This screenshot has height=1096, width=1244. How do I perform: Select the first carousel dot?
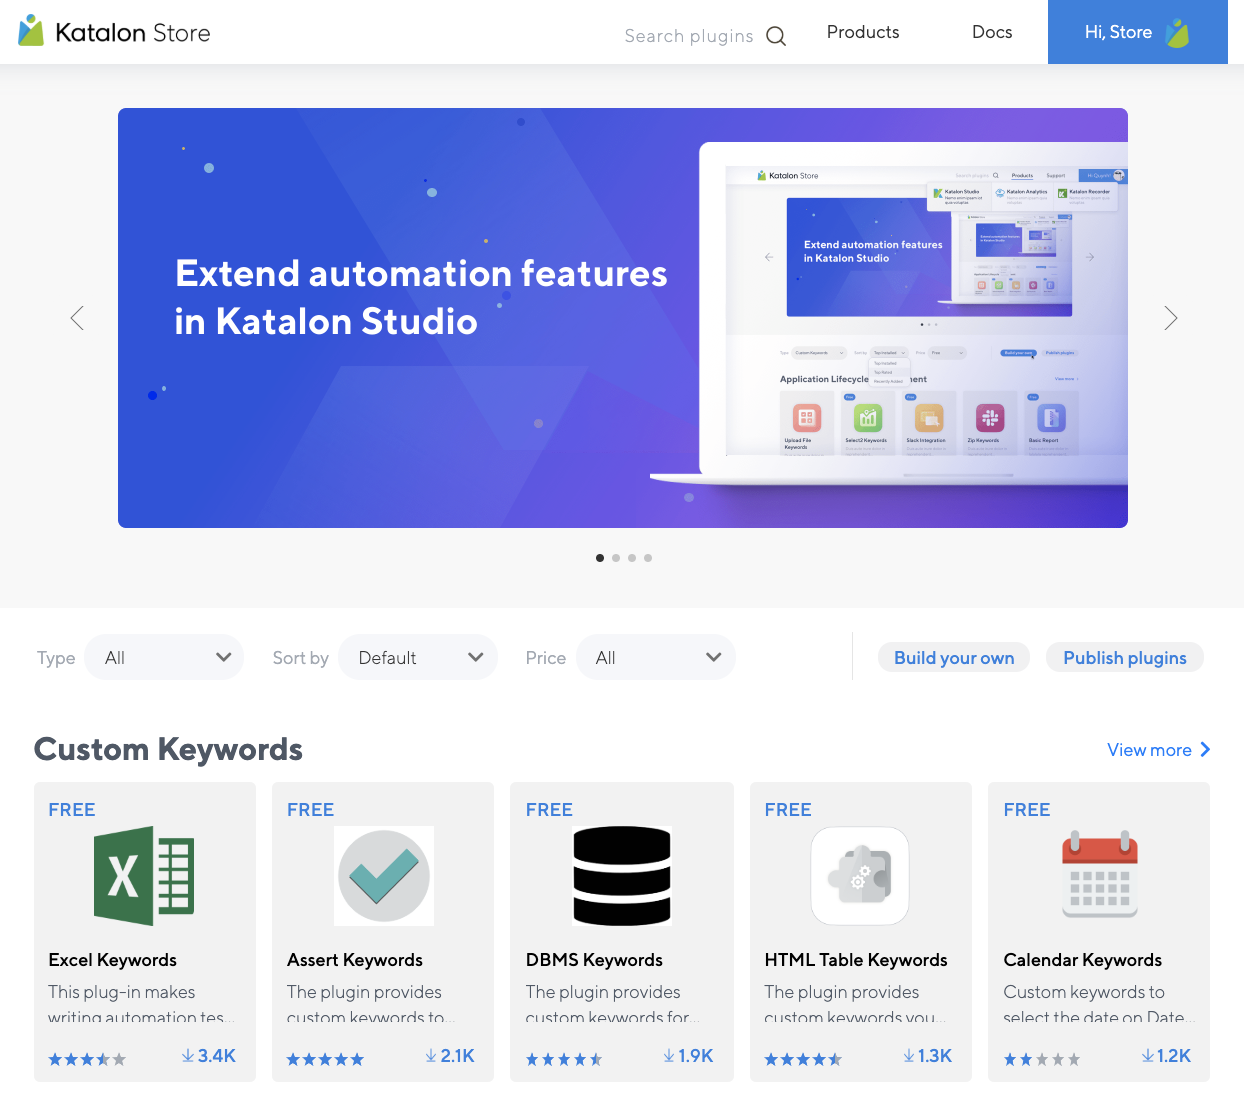[600, 558]
